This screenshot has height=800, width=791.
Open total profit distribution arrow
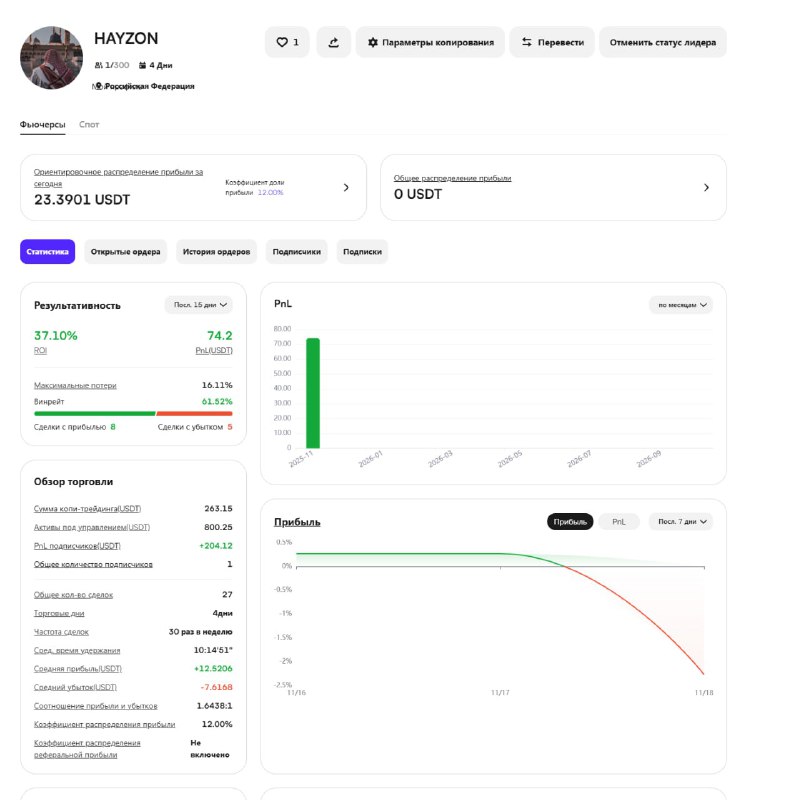pos(706,187)
